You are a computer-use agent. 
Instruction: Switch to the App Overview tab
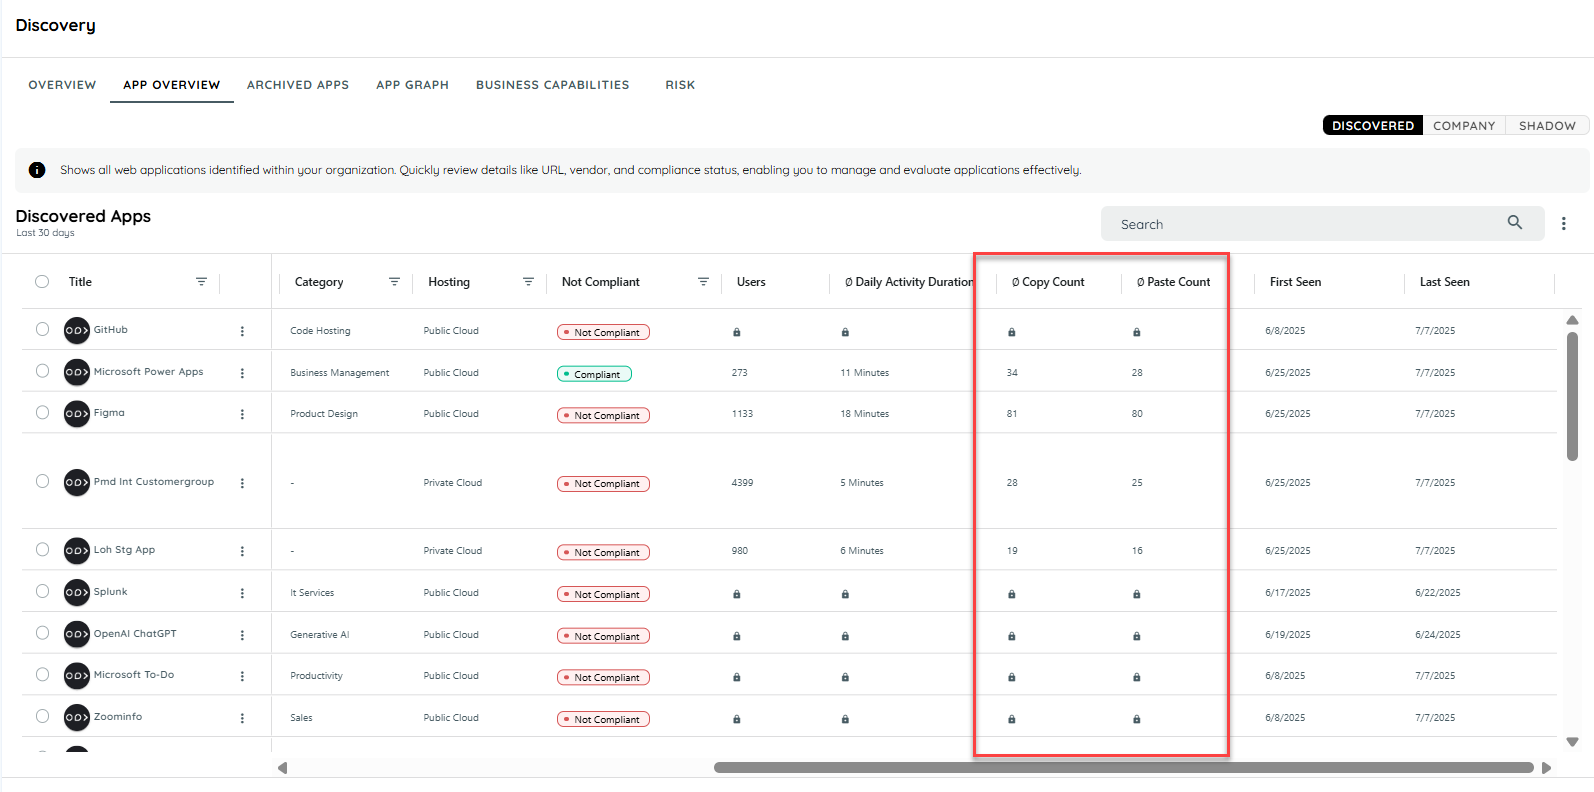point(172,85)
